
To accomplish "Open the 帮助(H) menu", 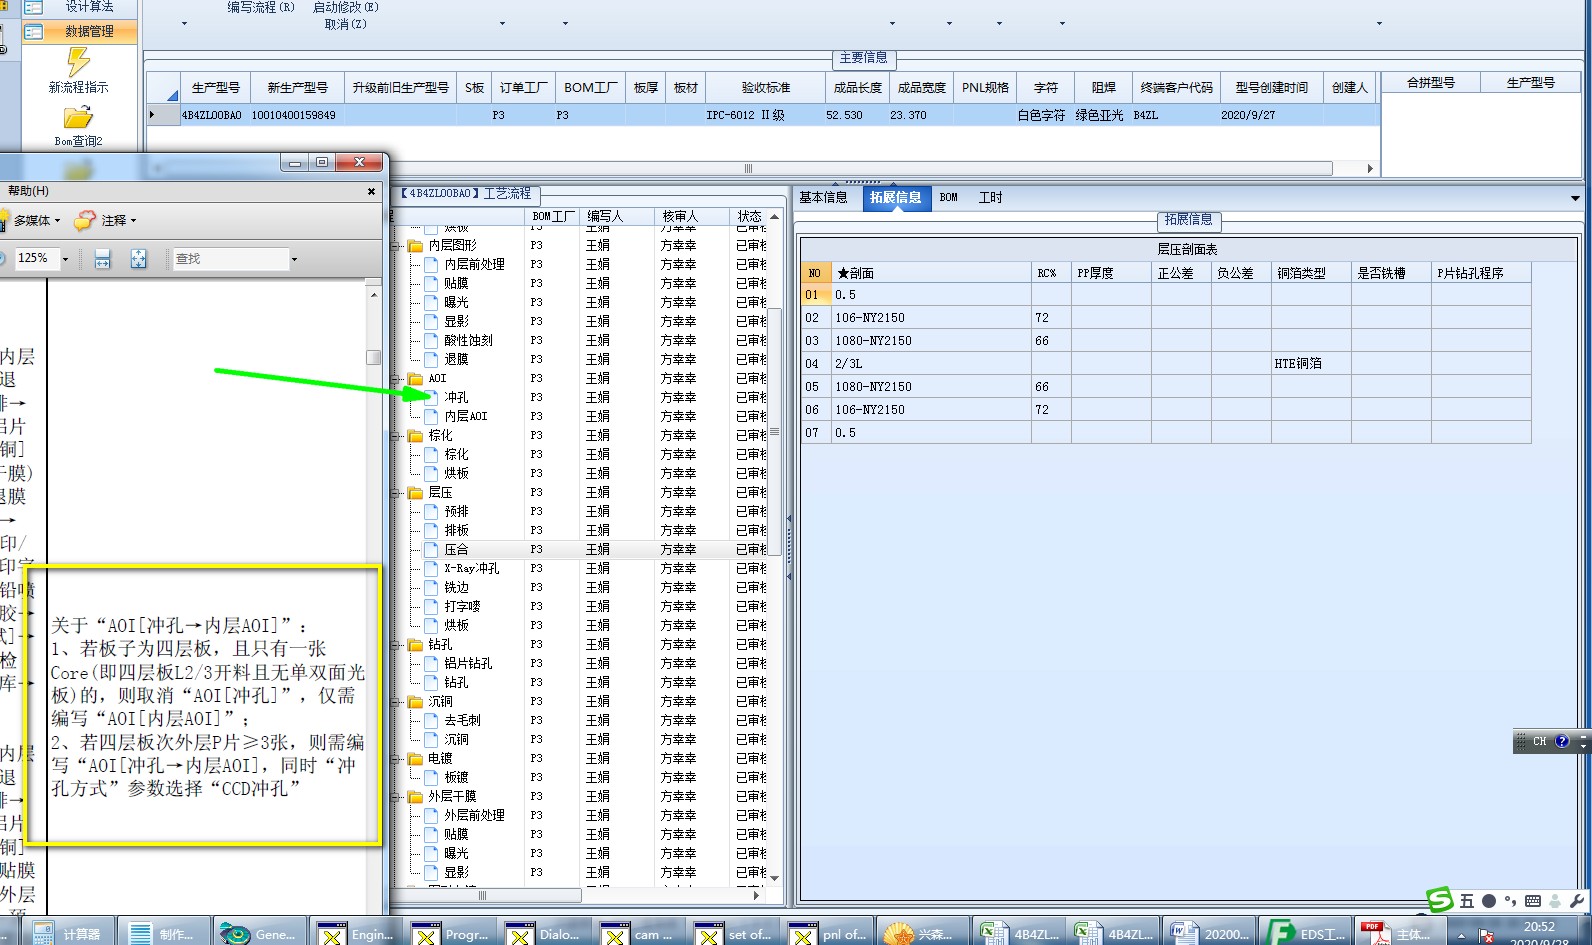I will tap(28, 191).
